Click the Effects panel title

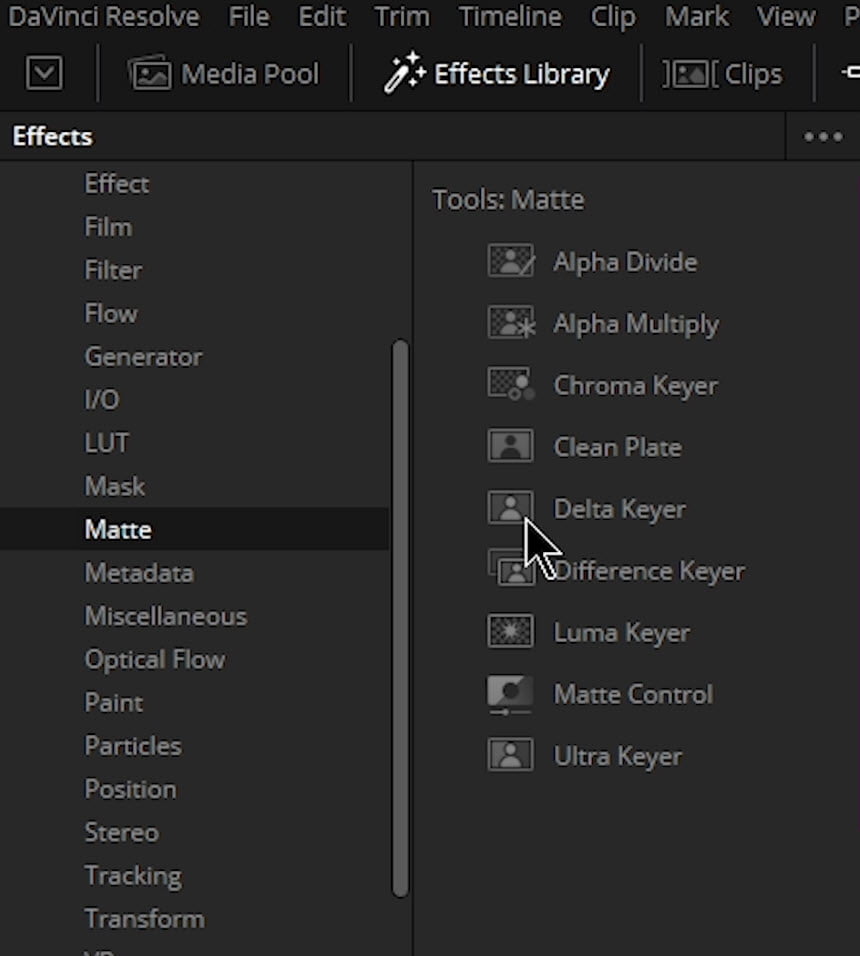(x=52, y=137)
